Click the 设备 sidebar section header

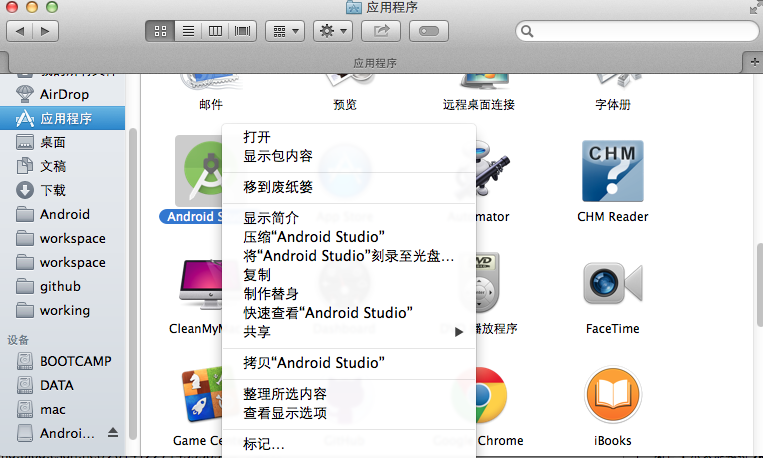point(18,340)
